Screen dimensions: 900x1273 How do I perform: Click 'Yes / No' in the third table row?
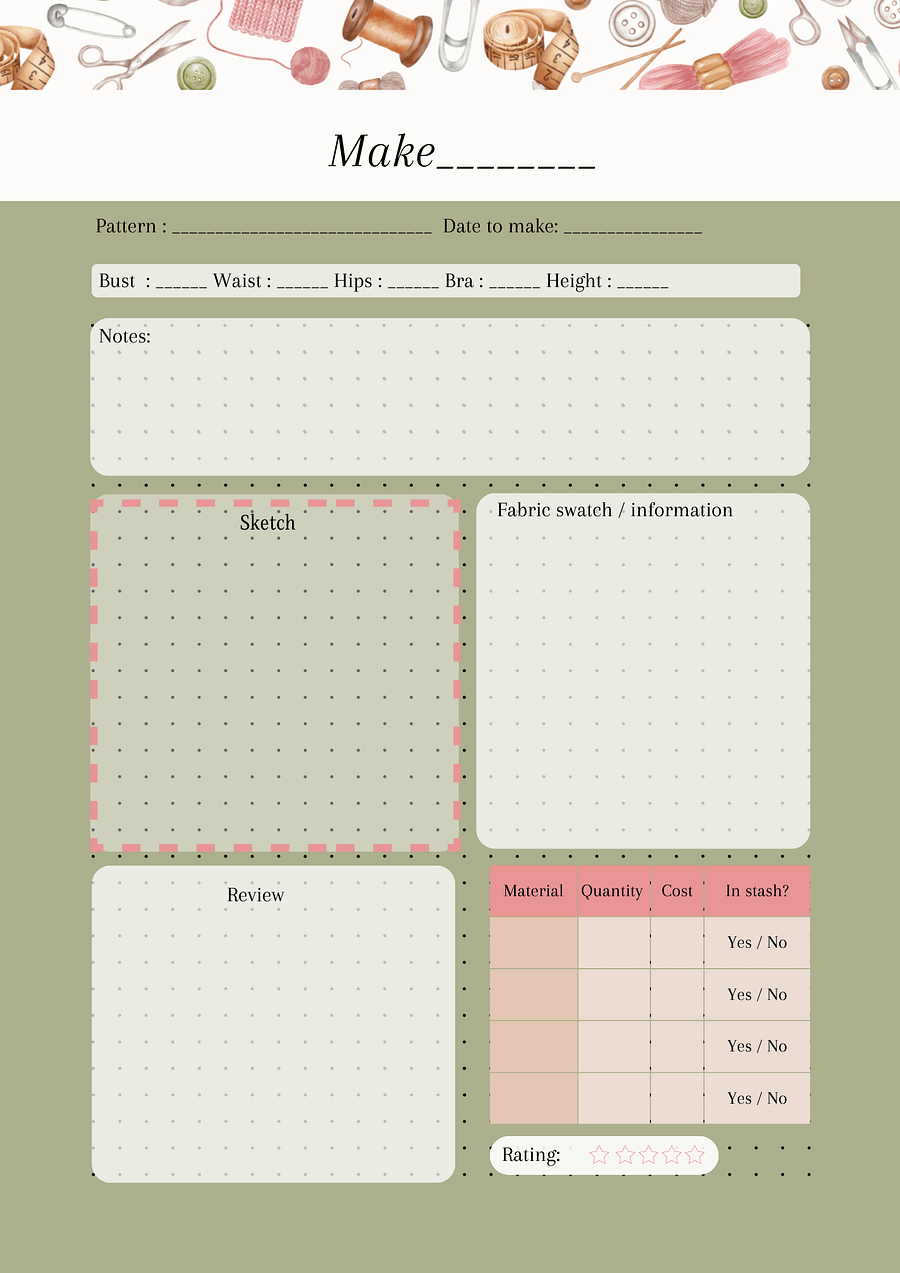pyautogui.click(x=757, y=1046)
